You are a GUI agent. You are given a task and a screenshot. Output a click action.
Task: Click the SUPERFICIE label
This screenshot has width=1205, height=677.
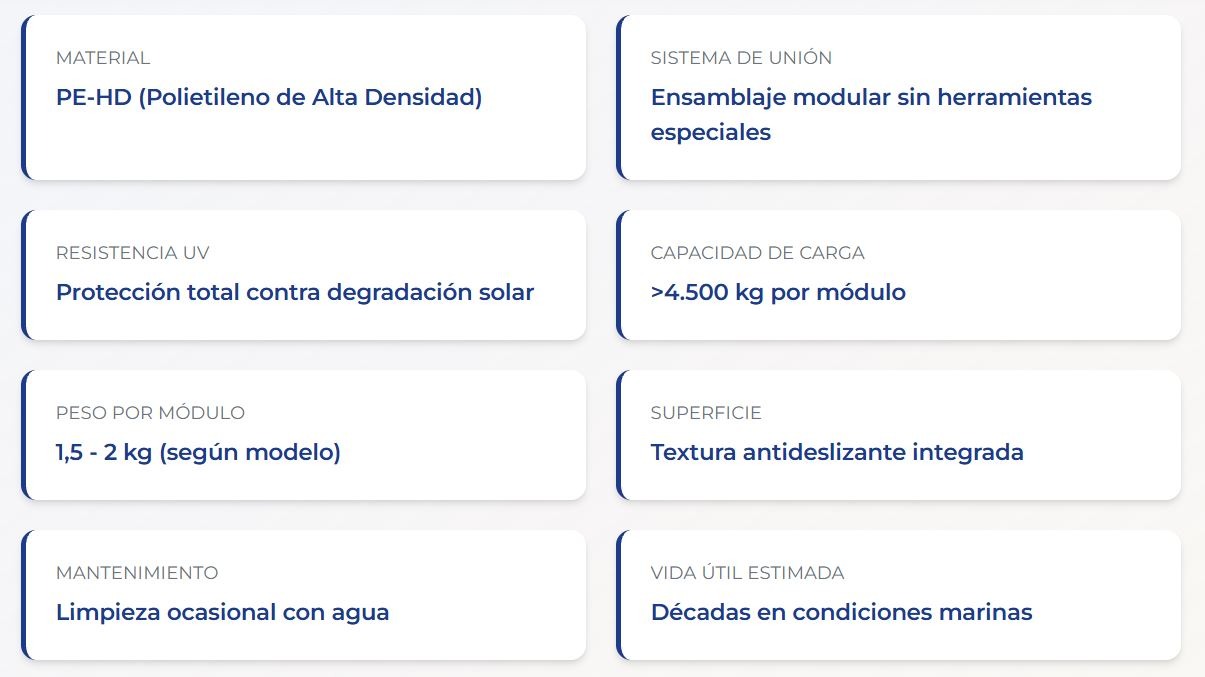click(x=706, y=413)
